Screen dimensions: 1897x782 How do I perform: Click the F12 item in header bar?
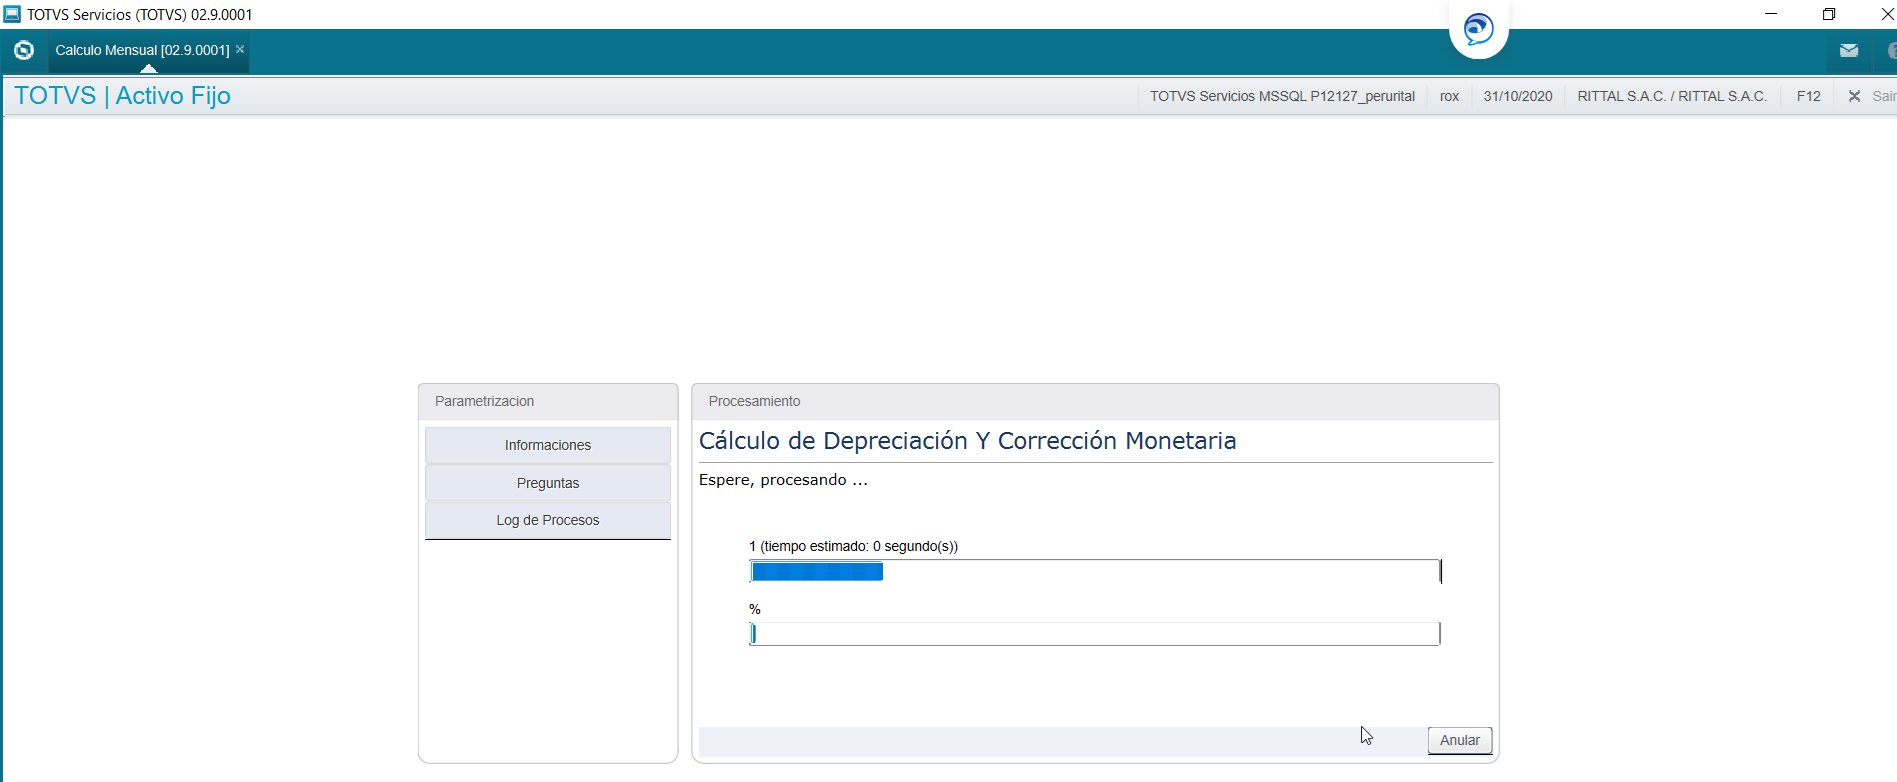click(x=1808, y=96)
